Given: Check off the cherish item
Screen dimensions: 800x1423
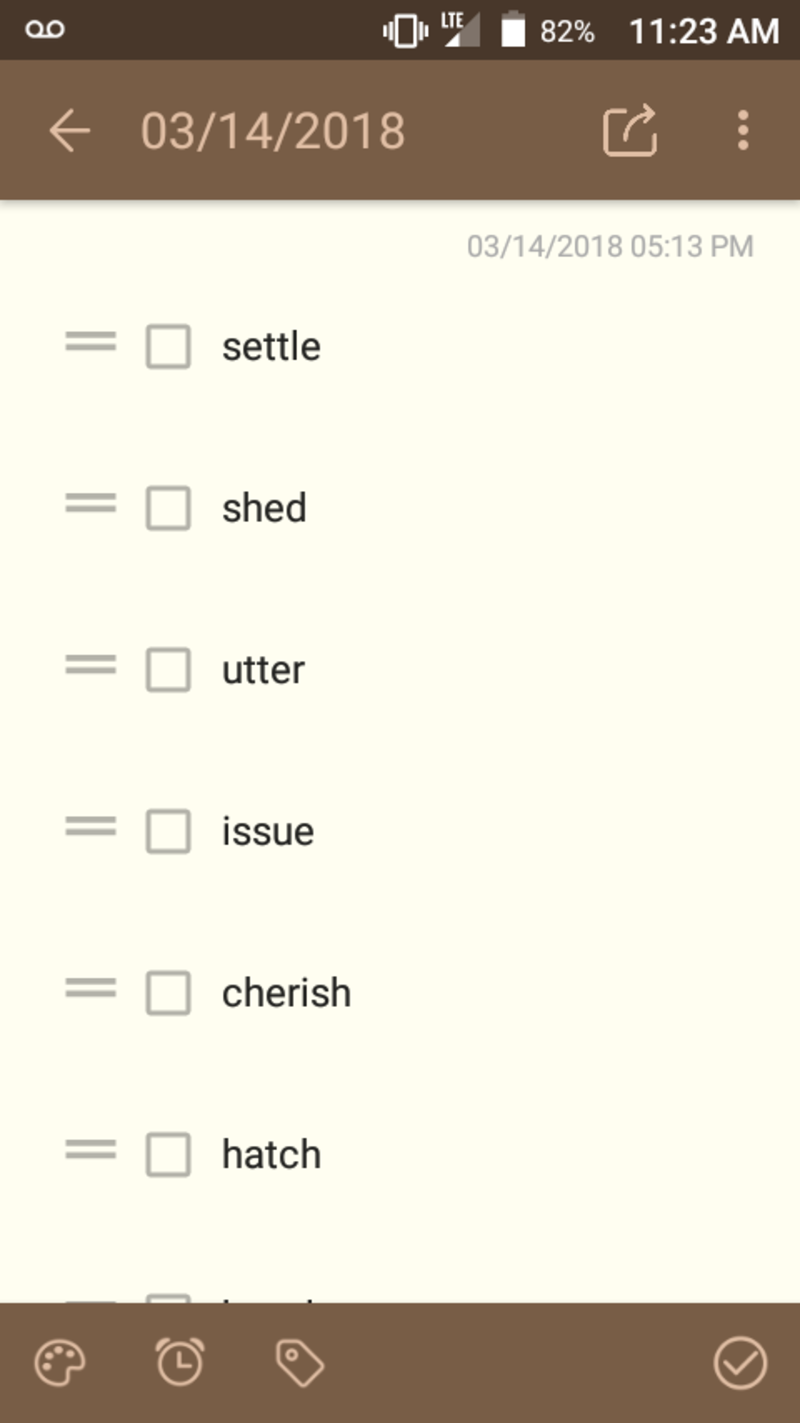Looking at the screenshot, I should (x=168, y=993).
